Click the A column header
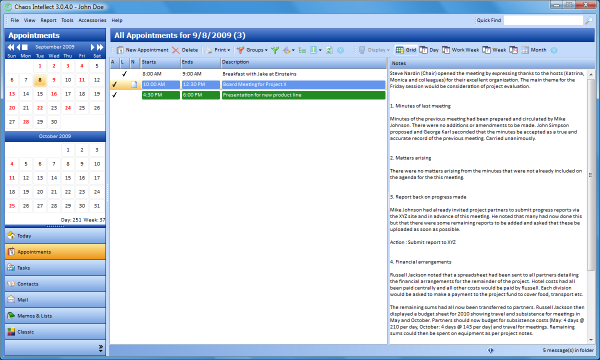600x360 pixels. [x=114, y=62]
